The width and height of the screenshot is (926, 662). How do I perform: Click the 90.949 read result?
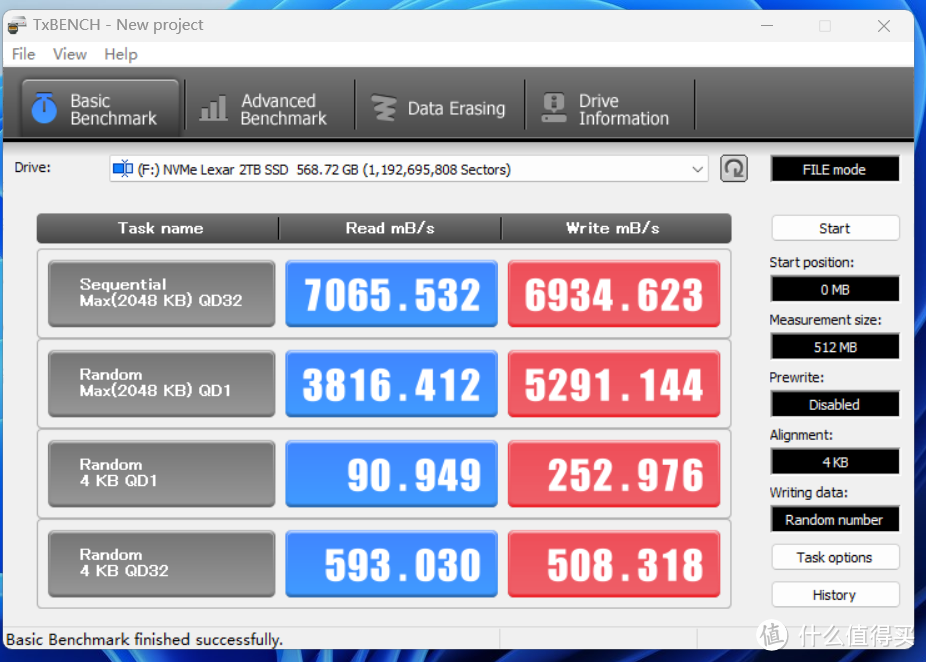pos(392,474)
